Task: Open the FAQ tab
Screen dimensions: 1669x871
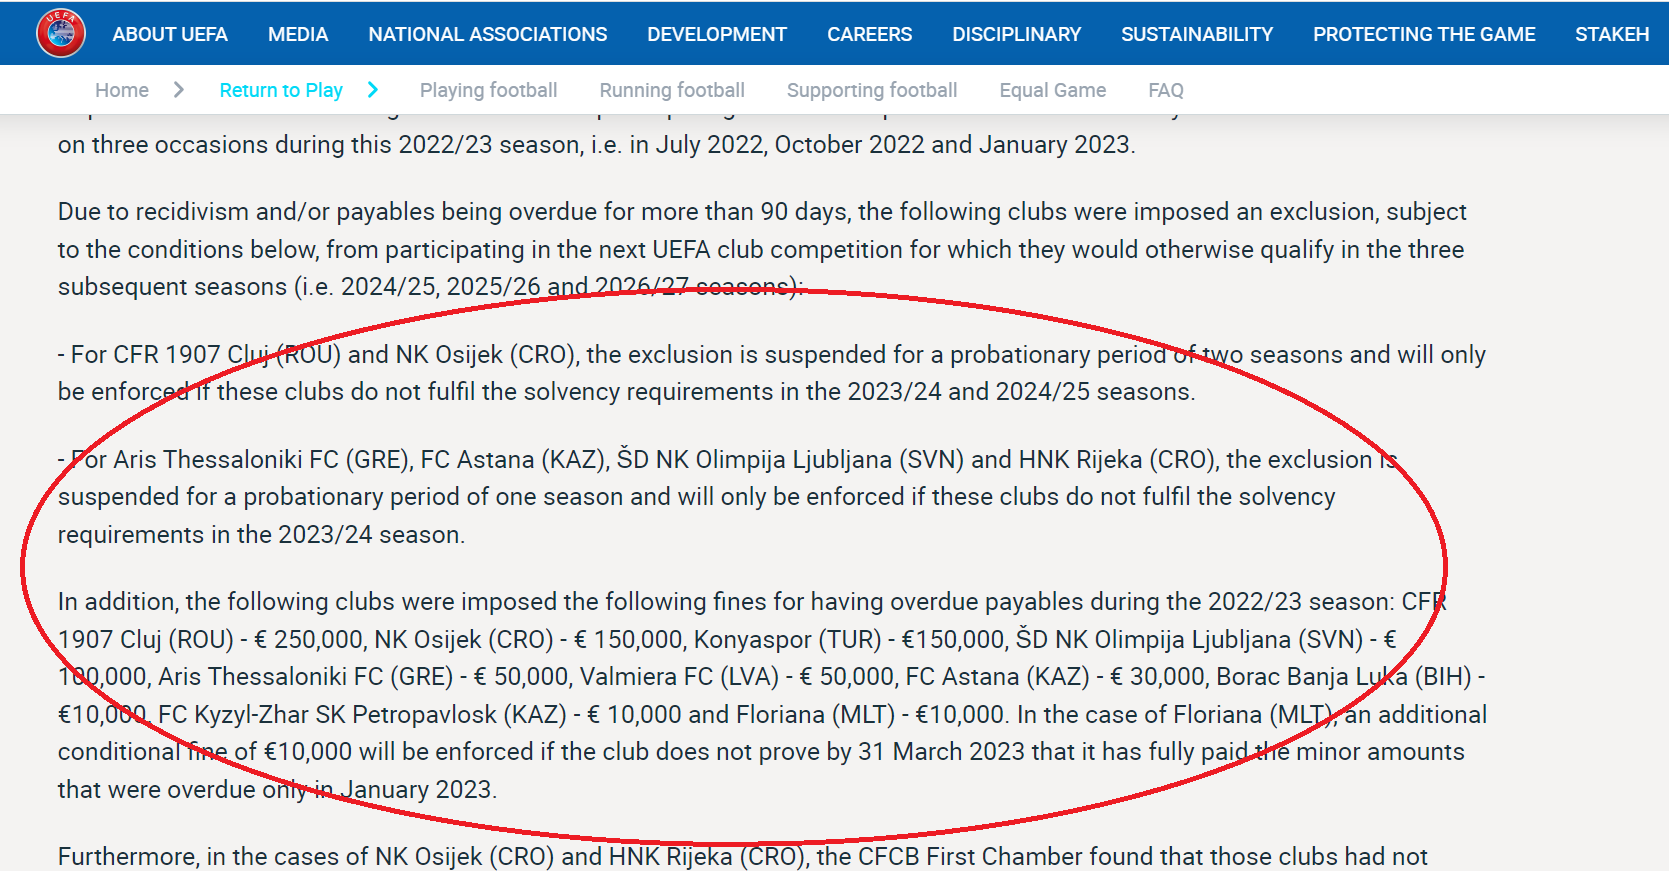Action: click(x=1166, y=90)
